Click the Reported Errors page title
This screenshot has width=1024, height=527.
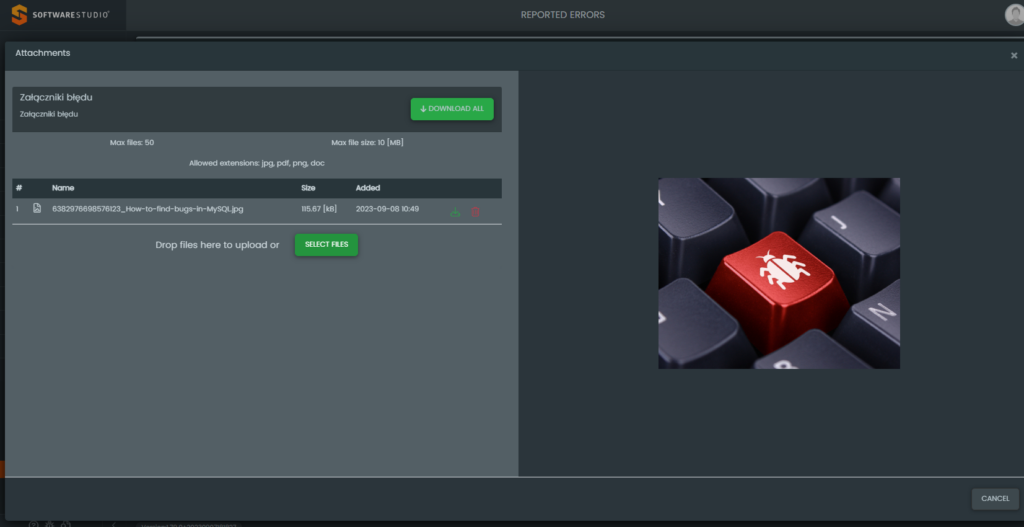pyautogui.click(x=562, y=15)
